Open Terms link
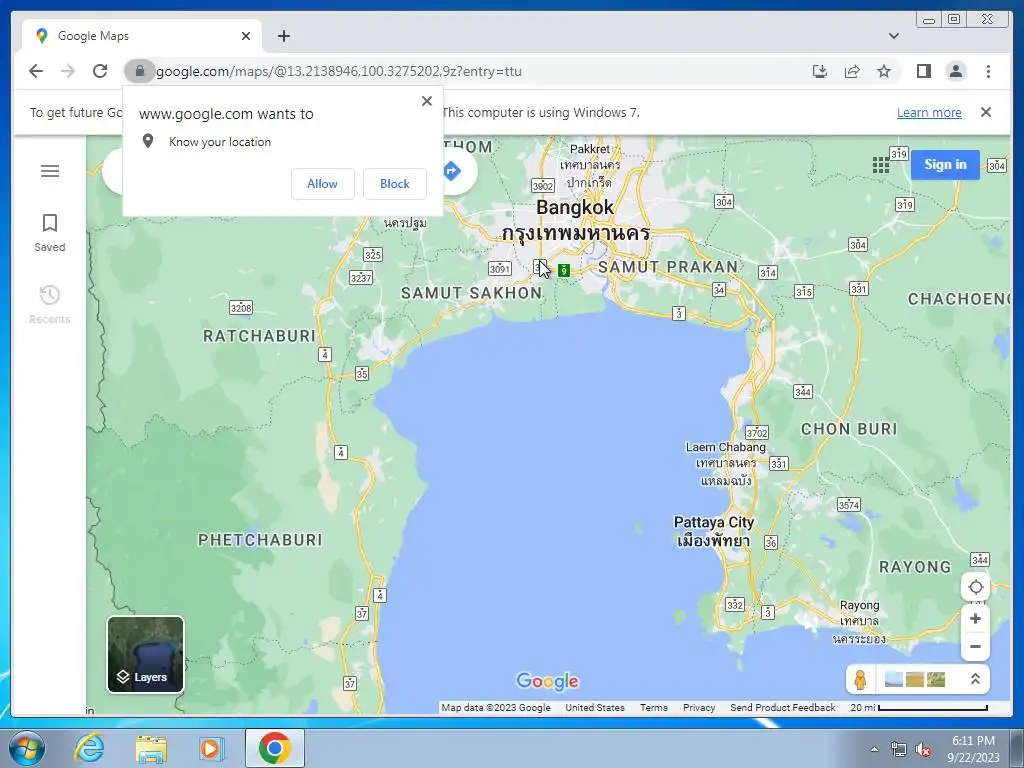The image size is (1024, 768). pyautogui.click(x=654, y=707)
